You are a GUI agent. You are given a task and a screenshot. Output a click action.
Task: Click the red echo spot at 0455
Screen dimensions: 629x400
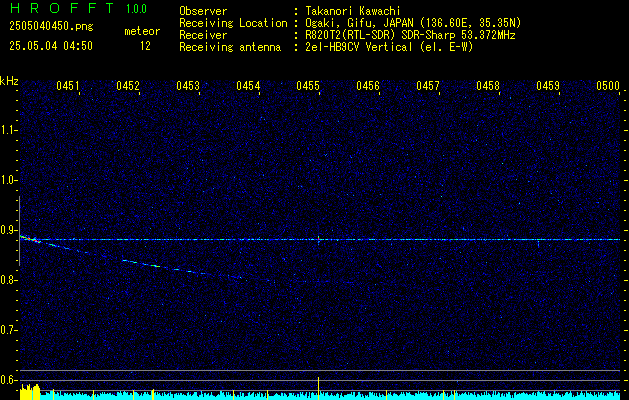pos(319,238)
